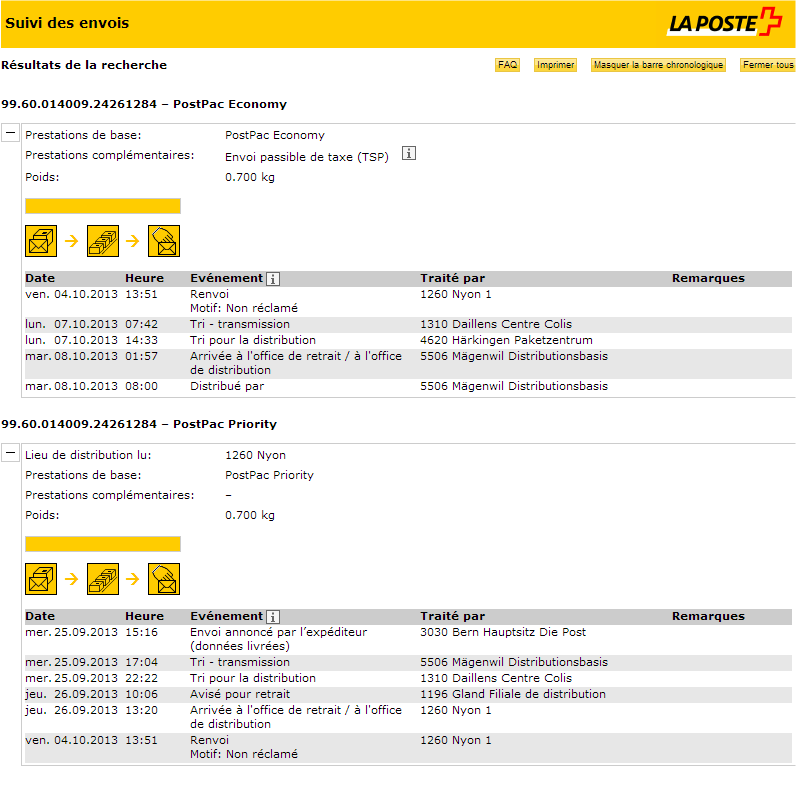The image size is (796, 809).
Task: Click Masquer la barre chronologique
Action: tap(658, 65)
